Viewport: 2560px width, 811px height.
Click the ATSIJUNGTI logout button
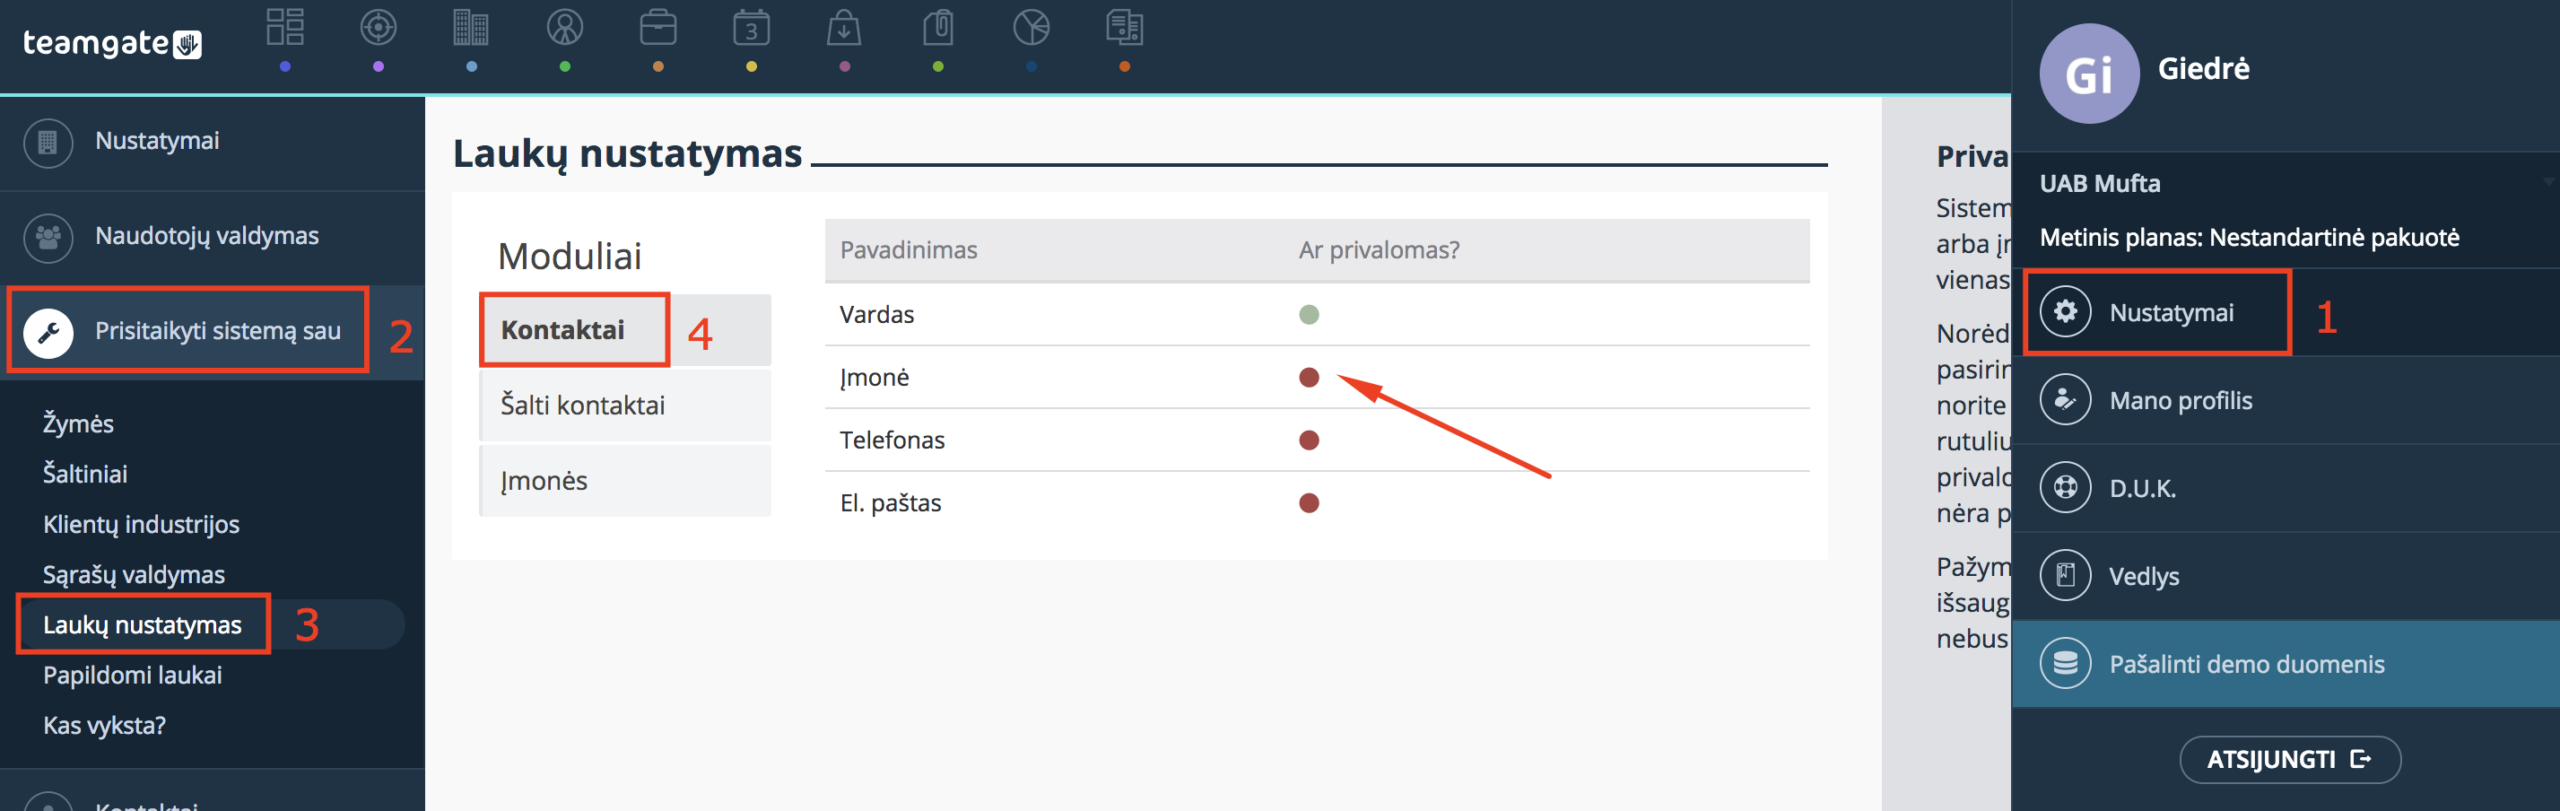point(2290,760)
